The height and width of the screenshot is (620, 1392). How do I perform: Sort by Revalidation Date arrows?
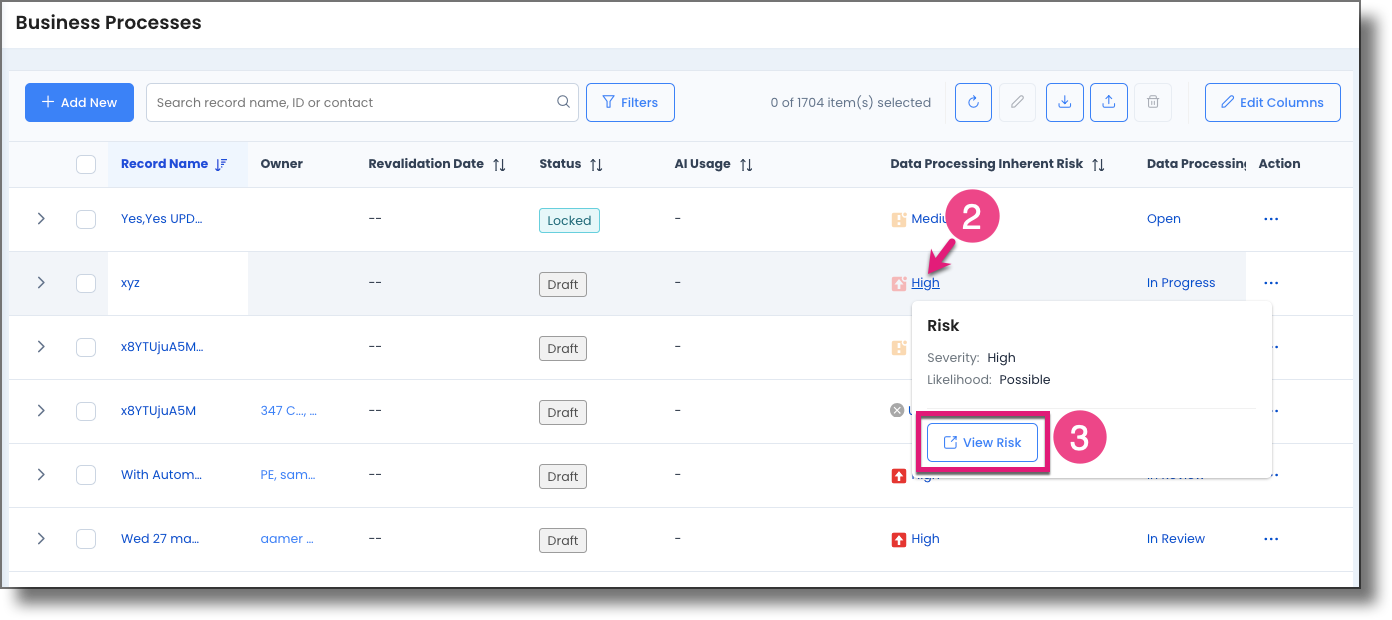tap(499, 164)
